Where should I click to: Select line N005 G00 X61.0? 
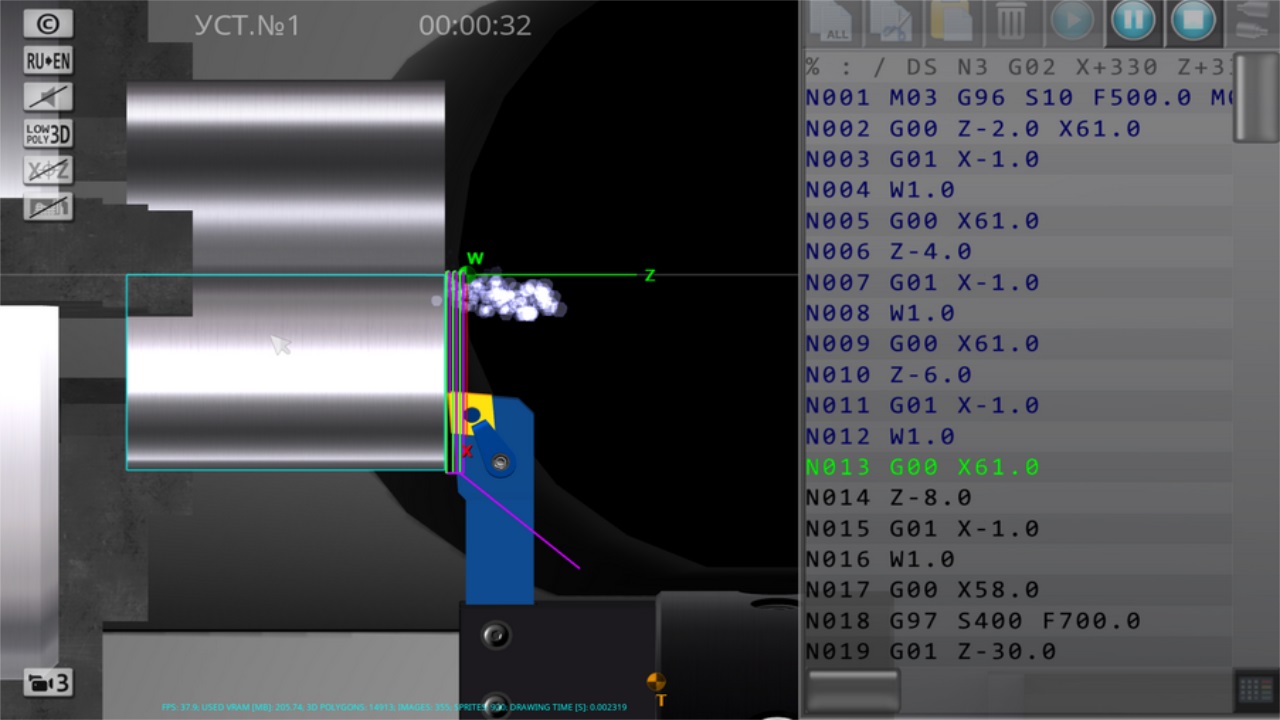1018,221
